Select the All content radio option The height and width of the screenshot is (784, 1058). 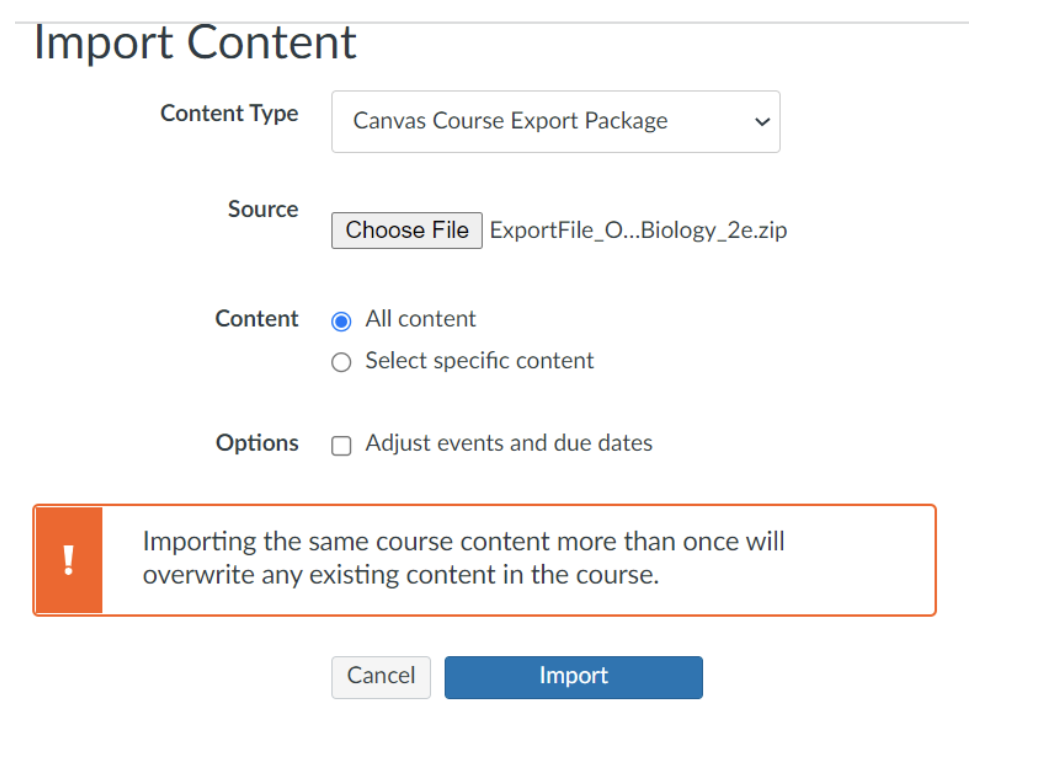[x=341, y=319]
